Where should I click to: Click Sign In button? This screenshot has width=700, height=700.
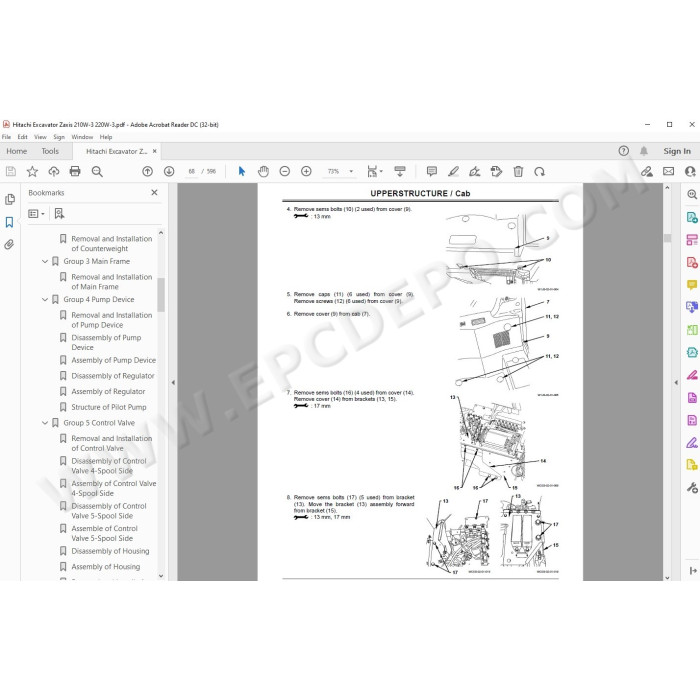(x=677, y=151)
